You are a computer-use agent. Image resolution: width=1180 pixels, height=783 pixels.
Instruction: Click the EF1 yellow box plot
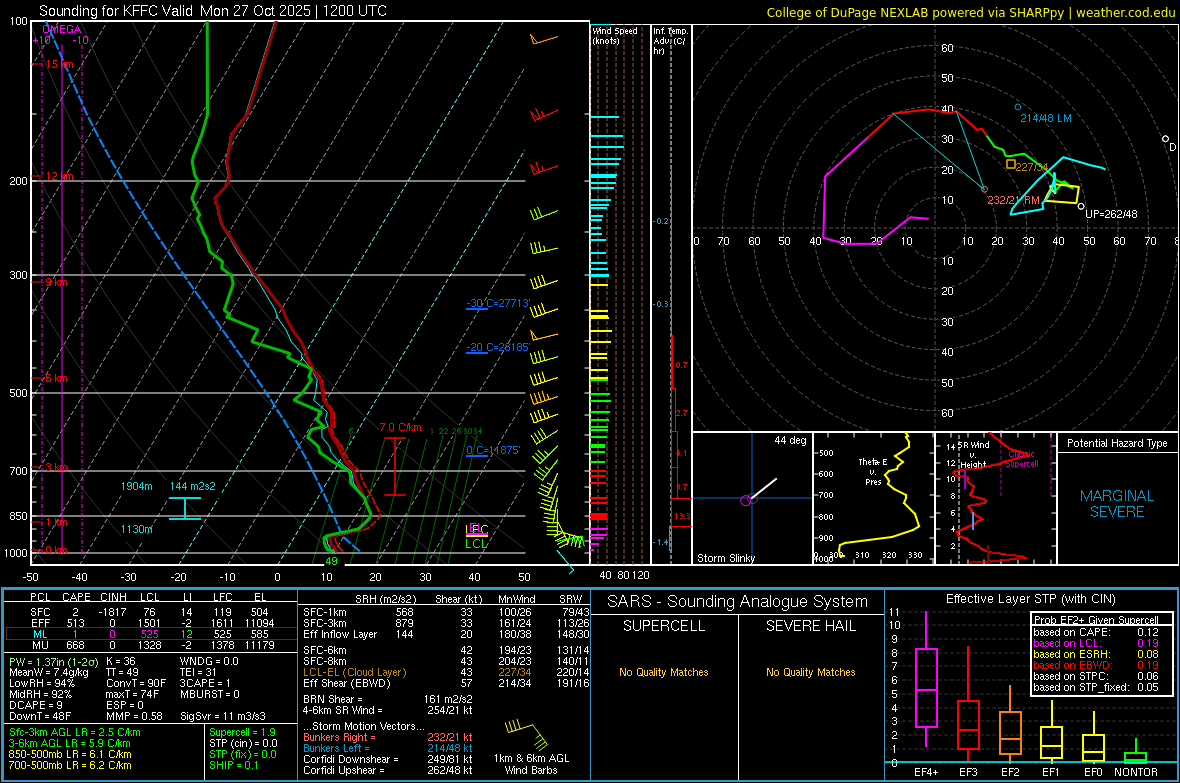click(x=1051, y=733)
